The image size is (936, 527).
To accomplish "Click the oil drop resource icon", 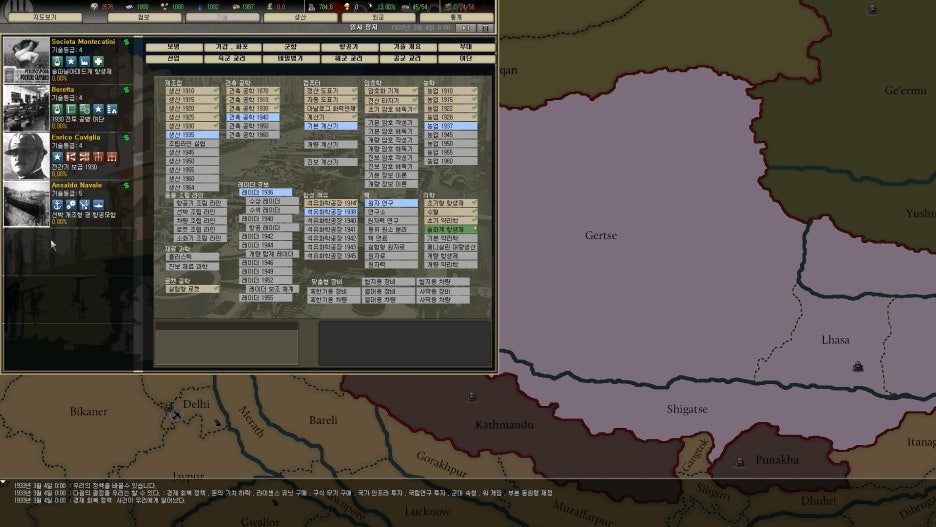I will (201, 7).
